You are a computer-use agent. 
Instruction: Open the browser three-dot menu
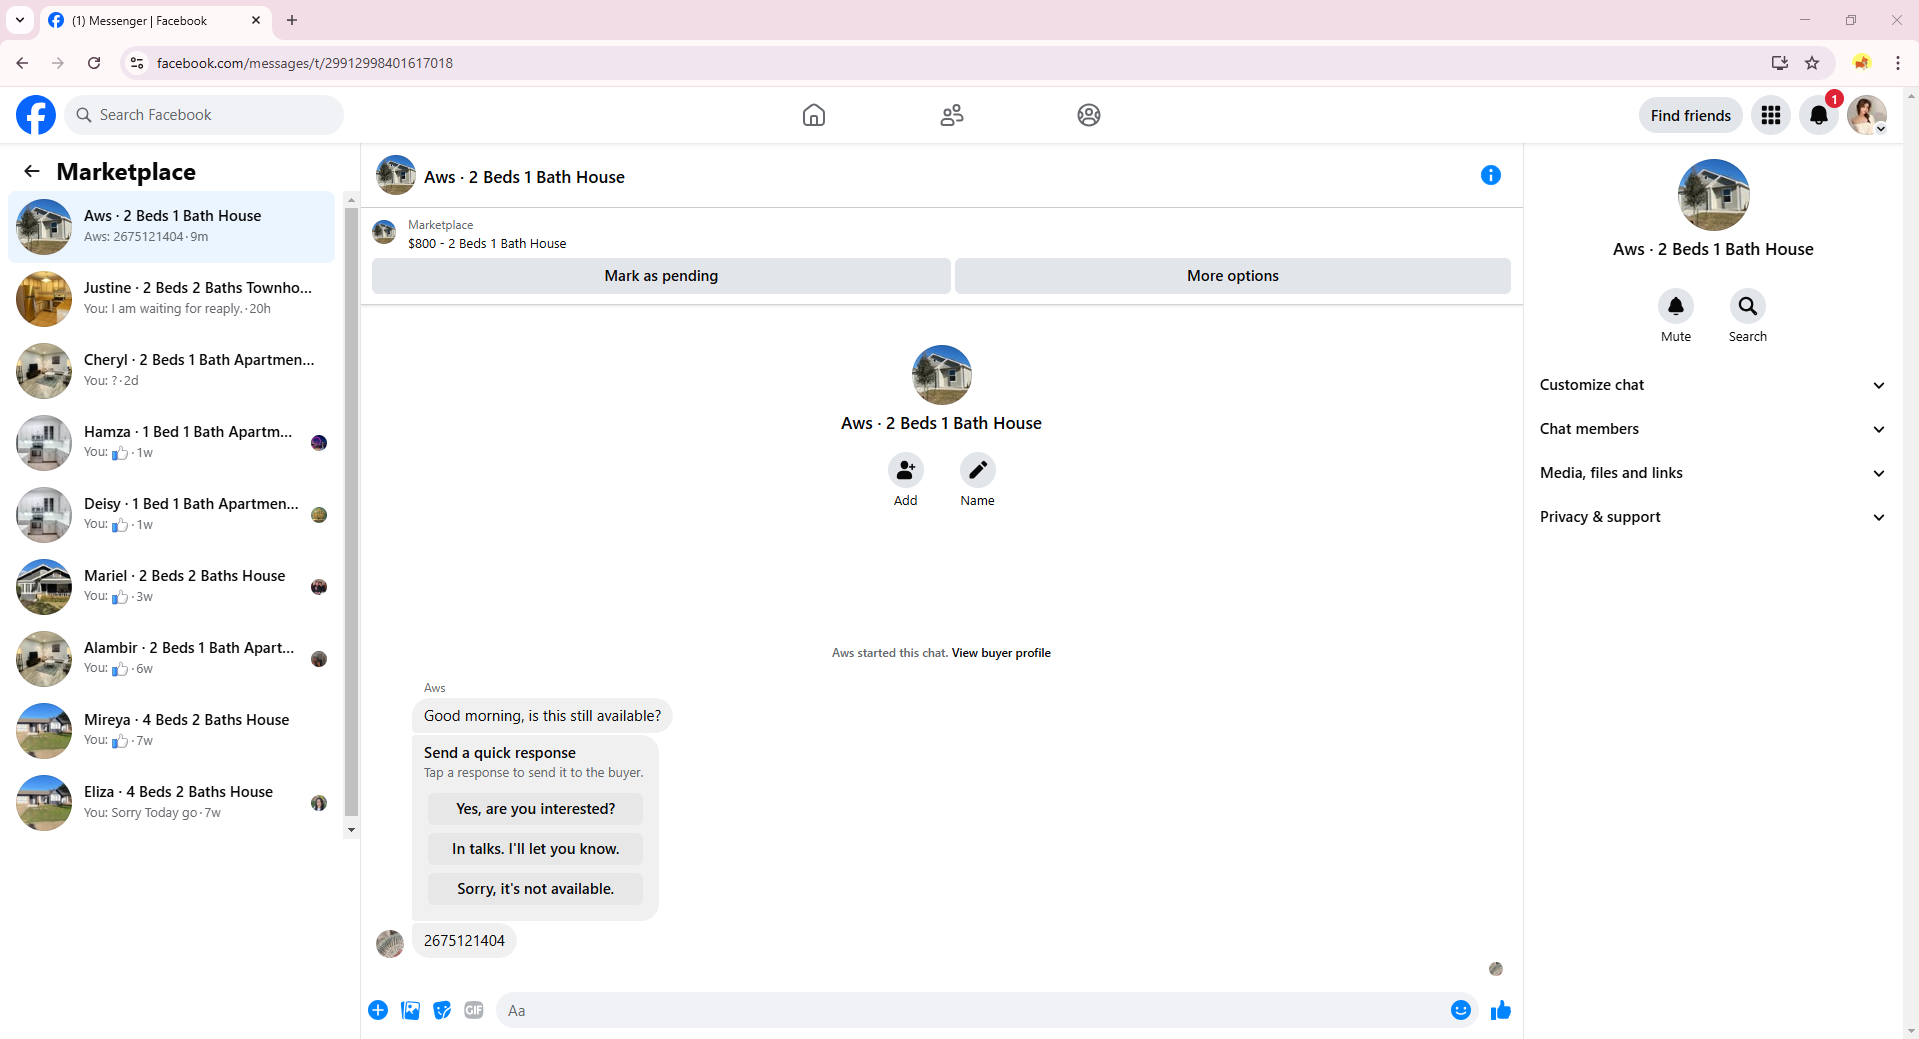[1898, 63]
